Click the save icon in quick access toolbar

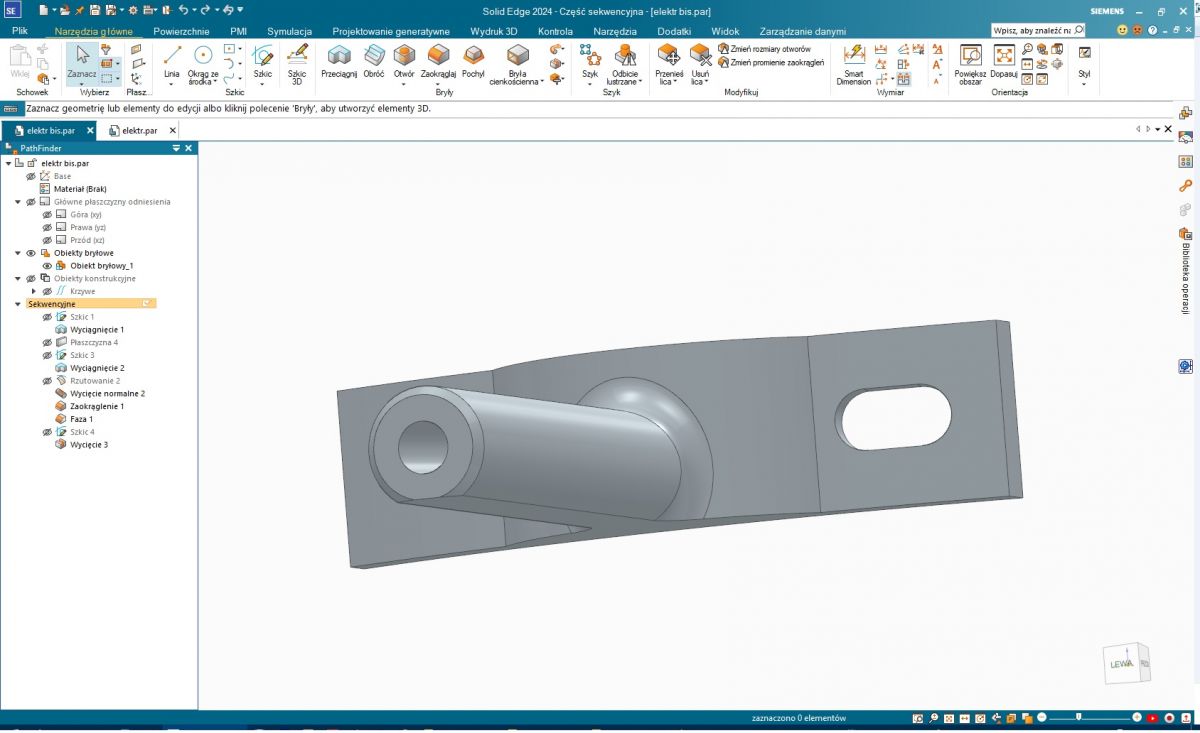pos(95,10)
